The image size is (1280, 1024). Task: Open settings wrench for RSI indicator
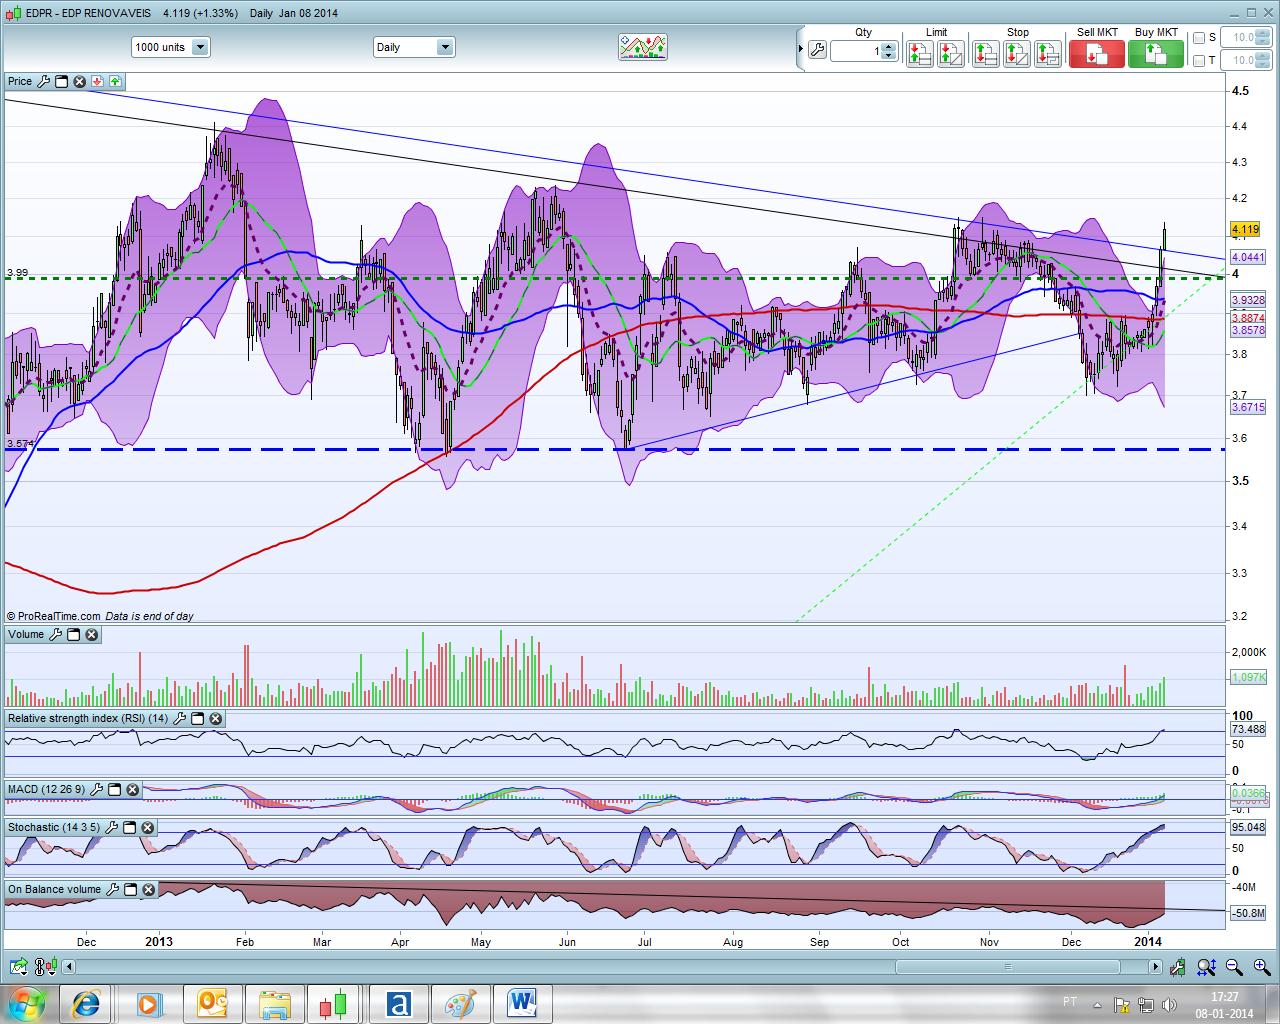tap(179, 719)
